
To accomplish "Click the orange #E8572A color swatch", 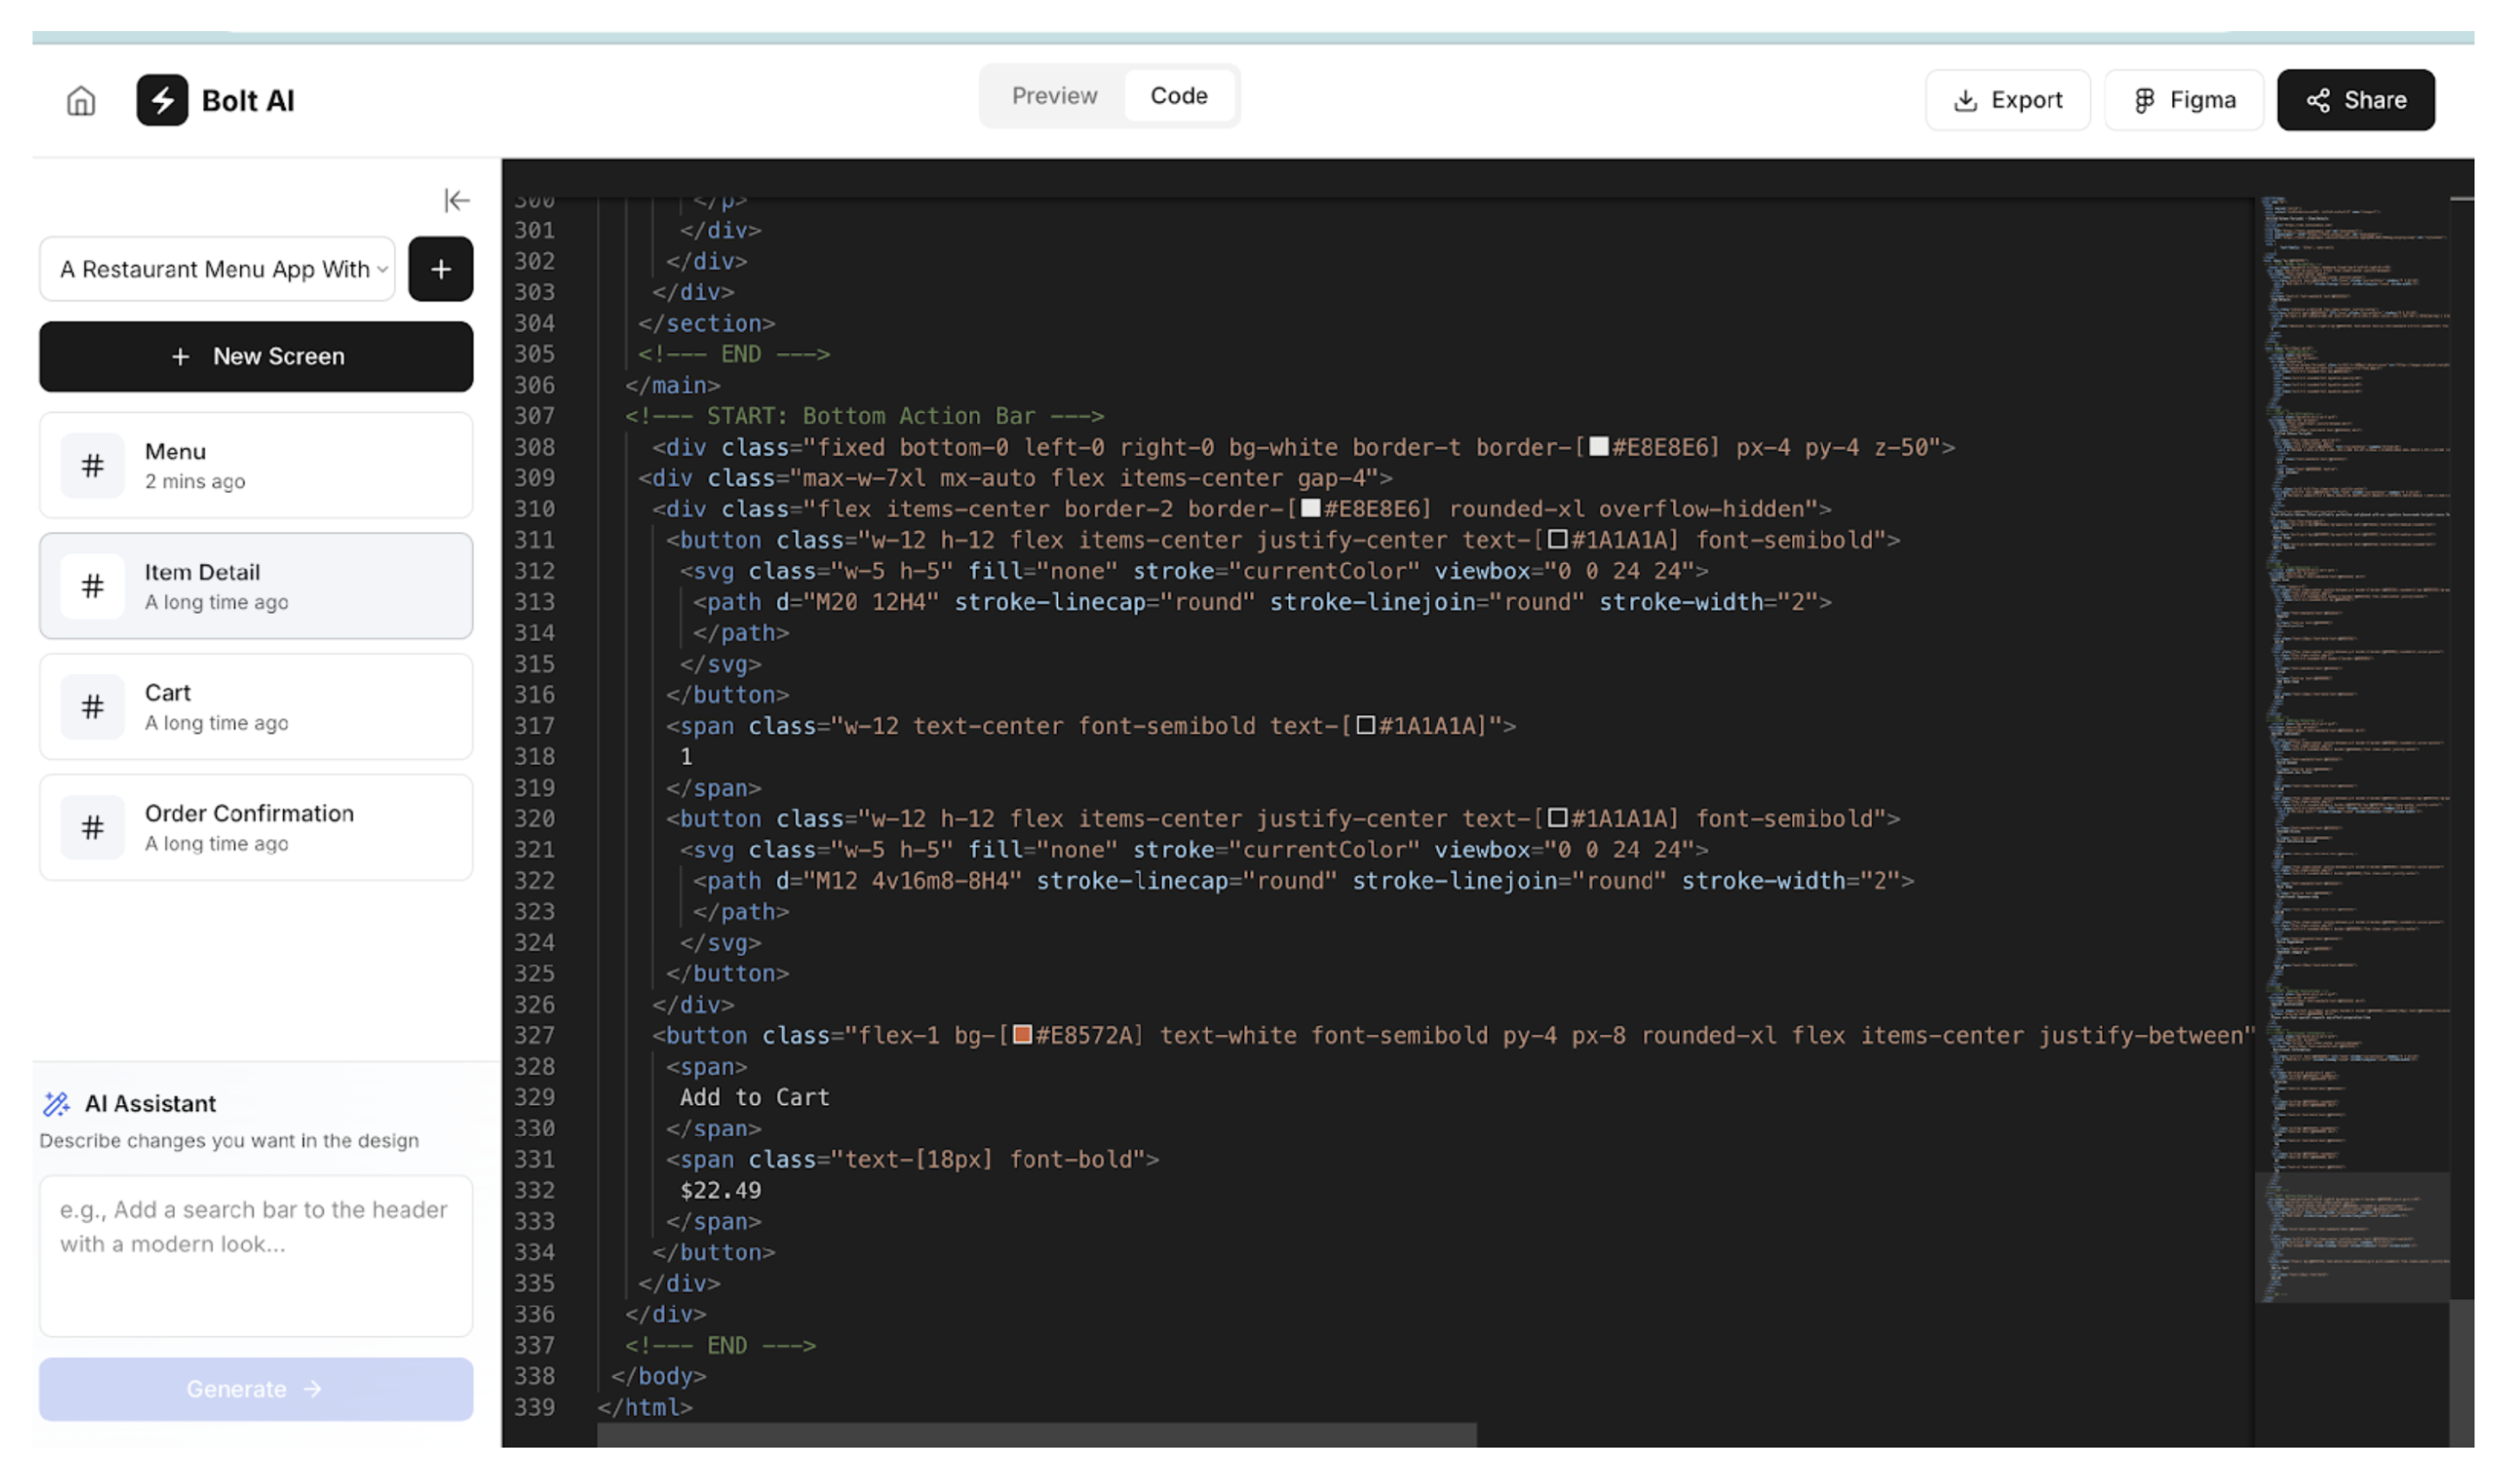I will (x=1022, y=1036).
